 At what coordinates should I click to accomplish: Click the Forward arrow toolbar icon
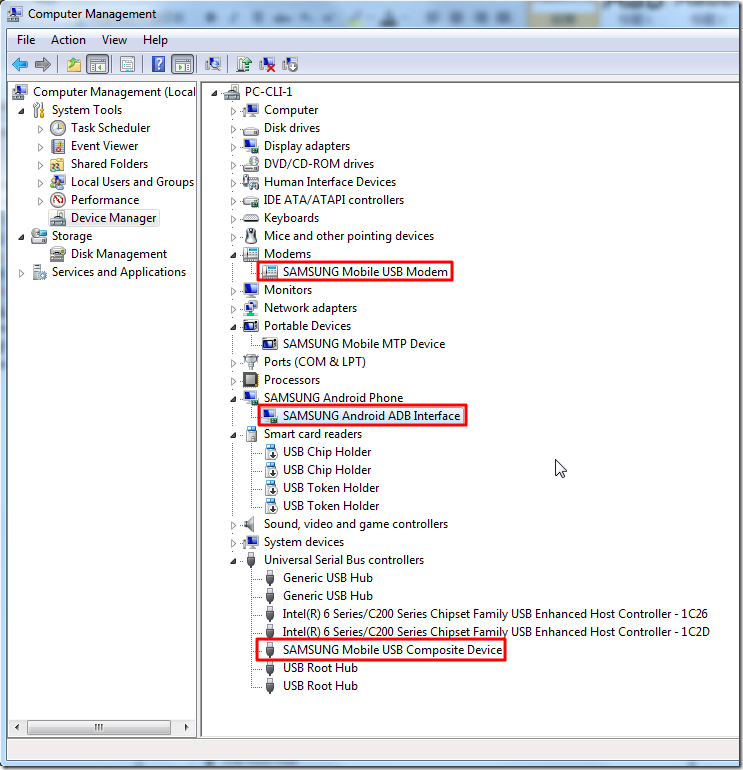pyautogui.click(x=43, y=64)
